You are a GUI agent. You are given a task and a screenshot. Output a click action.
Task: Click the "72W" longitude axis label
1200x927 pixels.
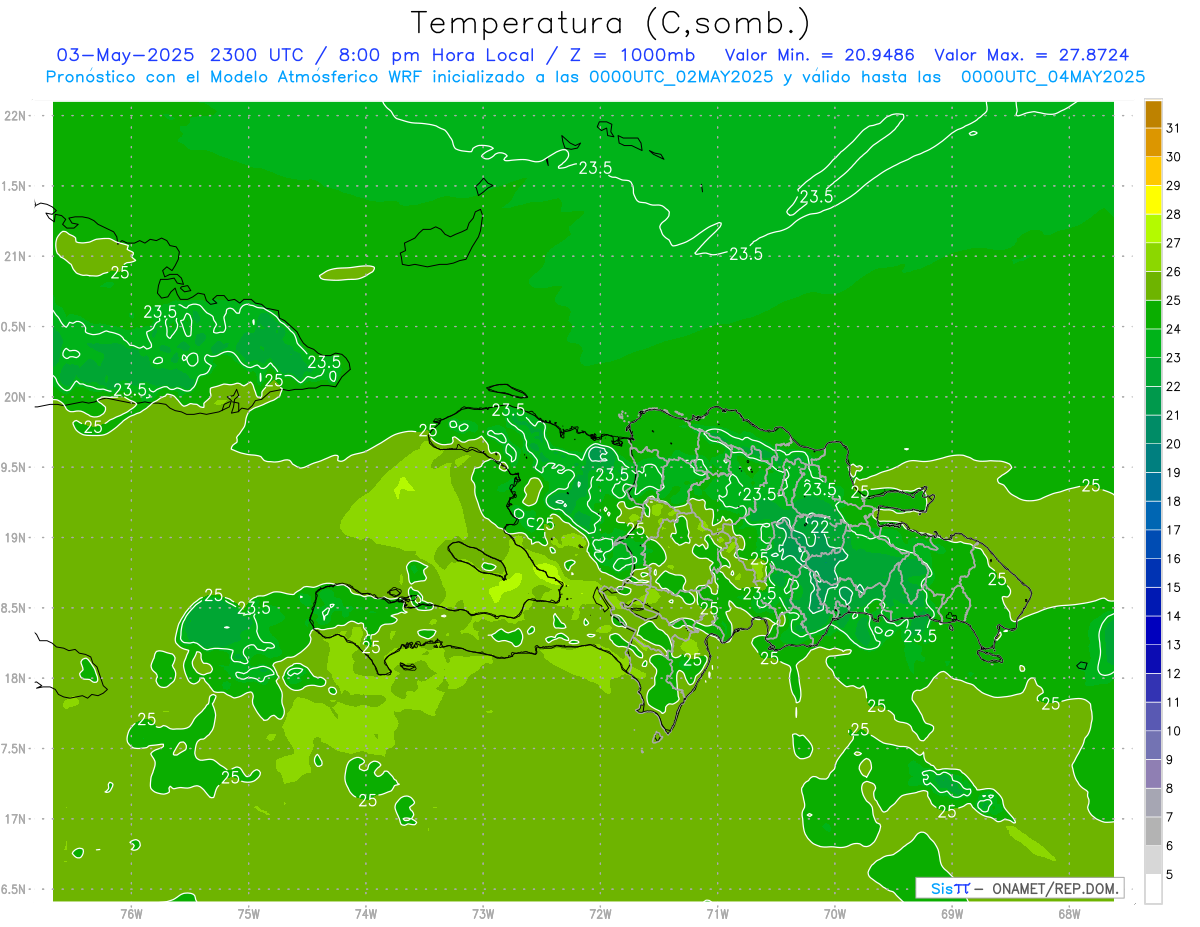click(600, 914)
